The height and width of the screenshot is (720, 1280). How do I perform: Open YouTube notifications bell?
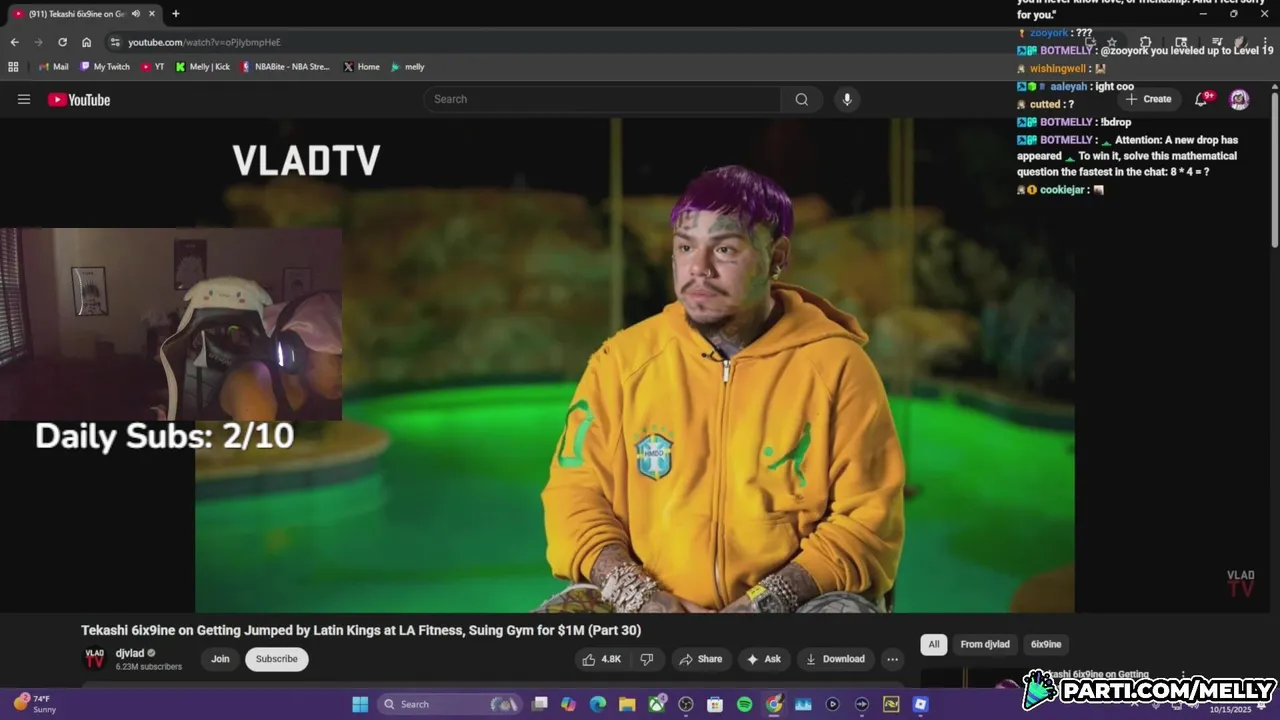[x=1203, y=99]
